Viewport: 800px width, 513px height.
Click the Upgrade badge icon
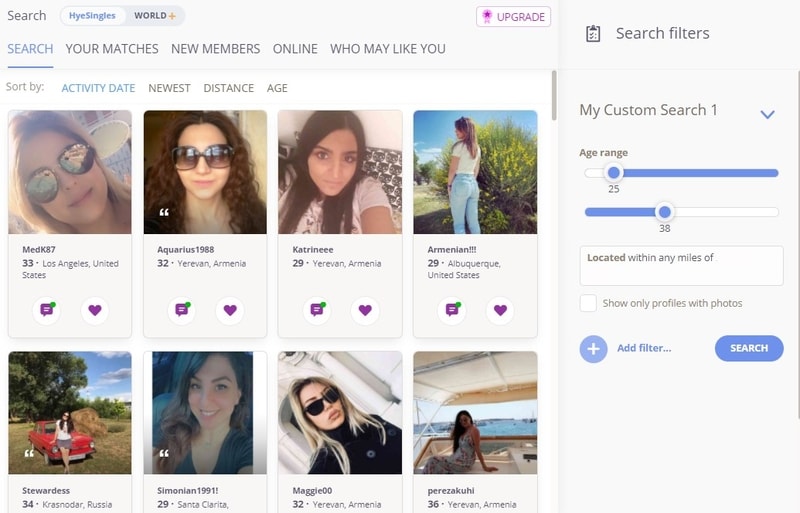[487, 16]
